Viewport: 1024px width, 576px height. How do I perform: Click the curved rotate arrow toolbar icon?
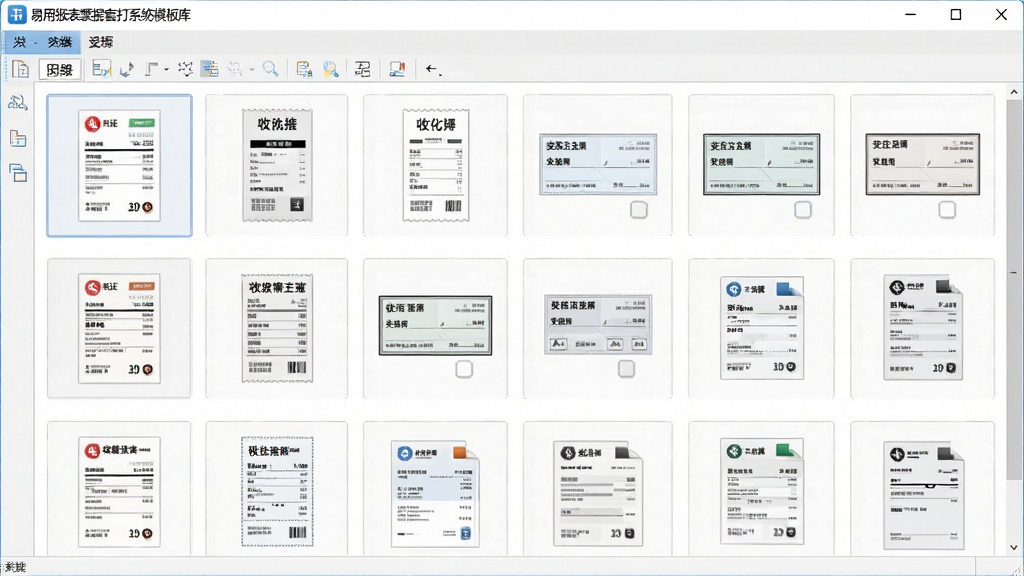pos(127,69)
